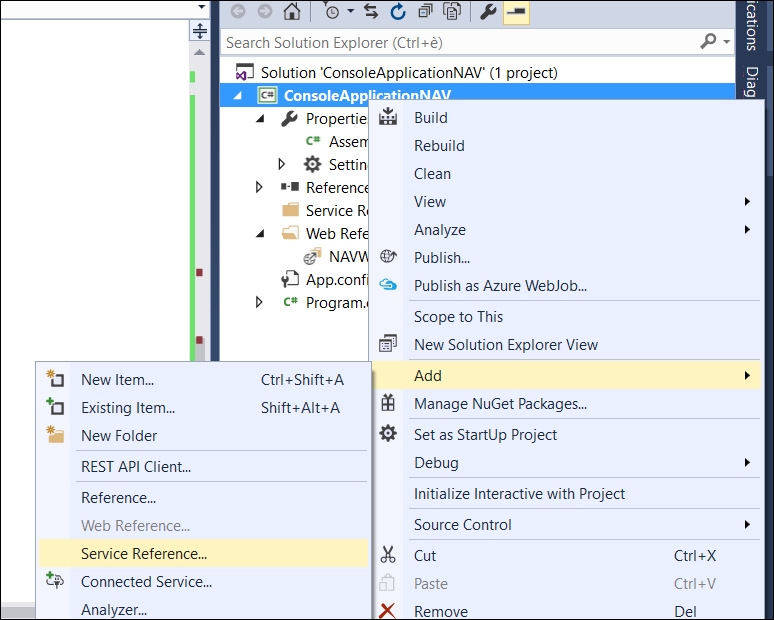This screenshot has width=774, height=620.
Task: Expand the References tree node
Action: pos(259,187)
